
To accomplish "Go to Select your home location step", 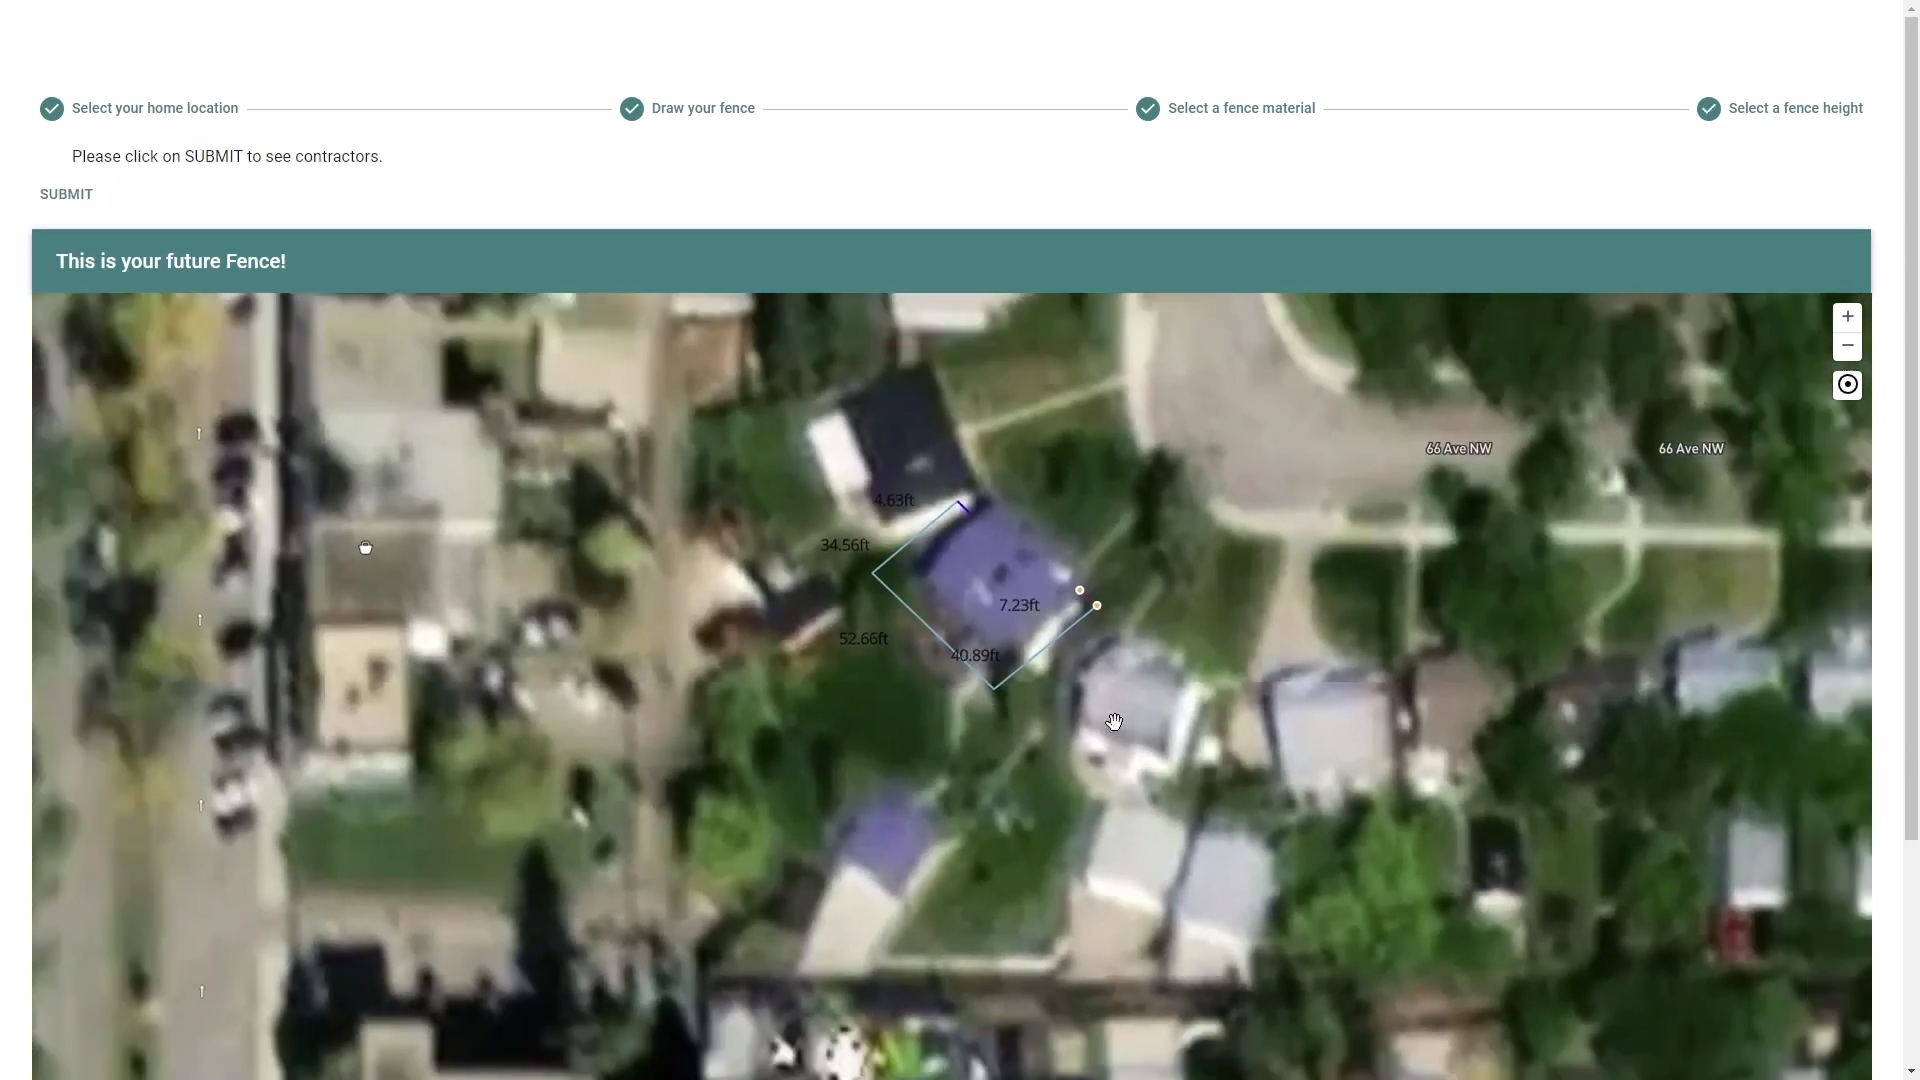I will click(155, 109).
